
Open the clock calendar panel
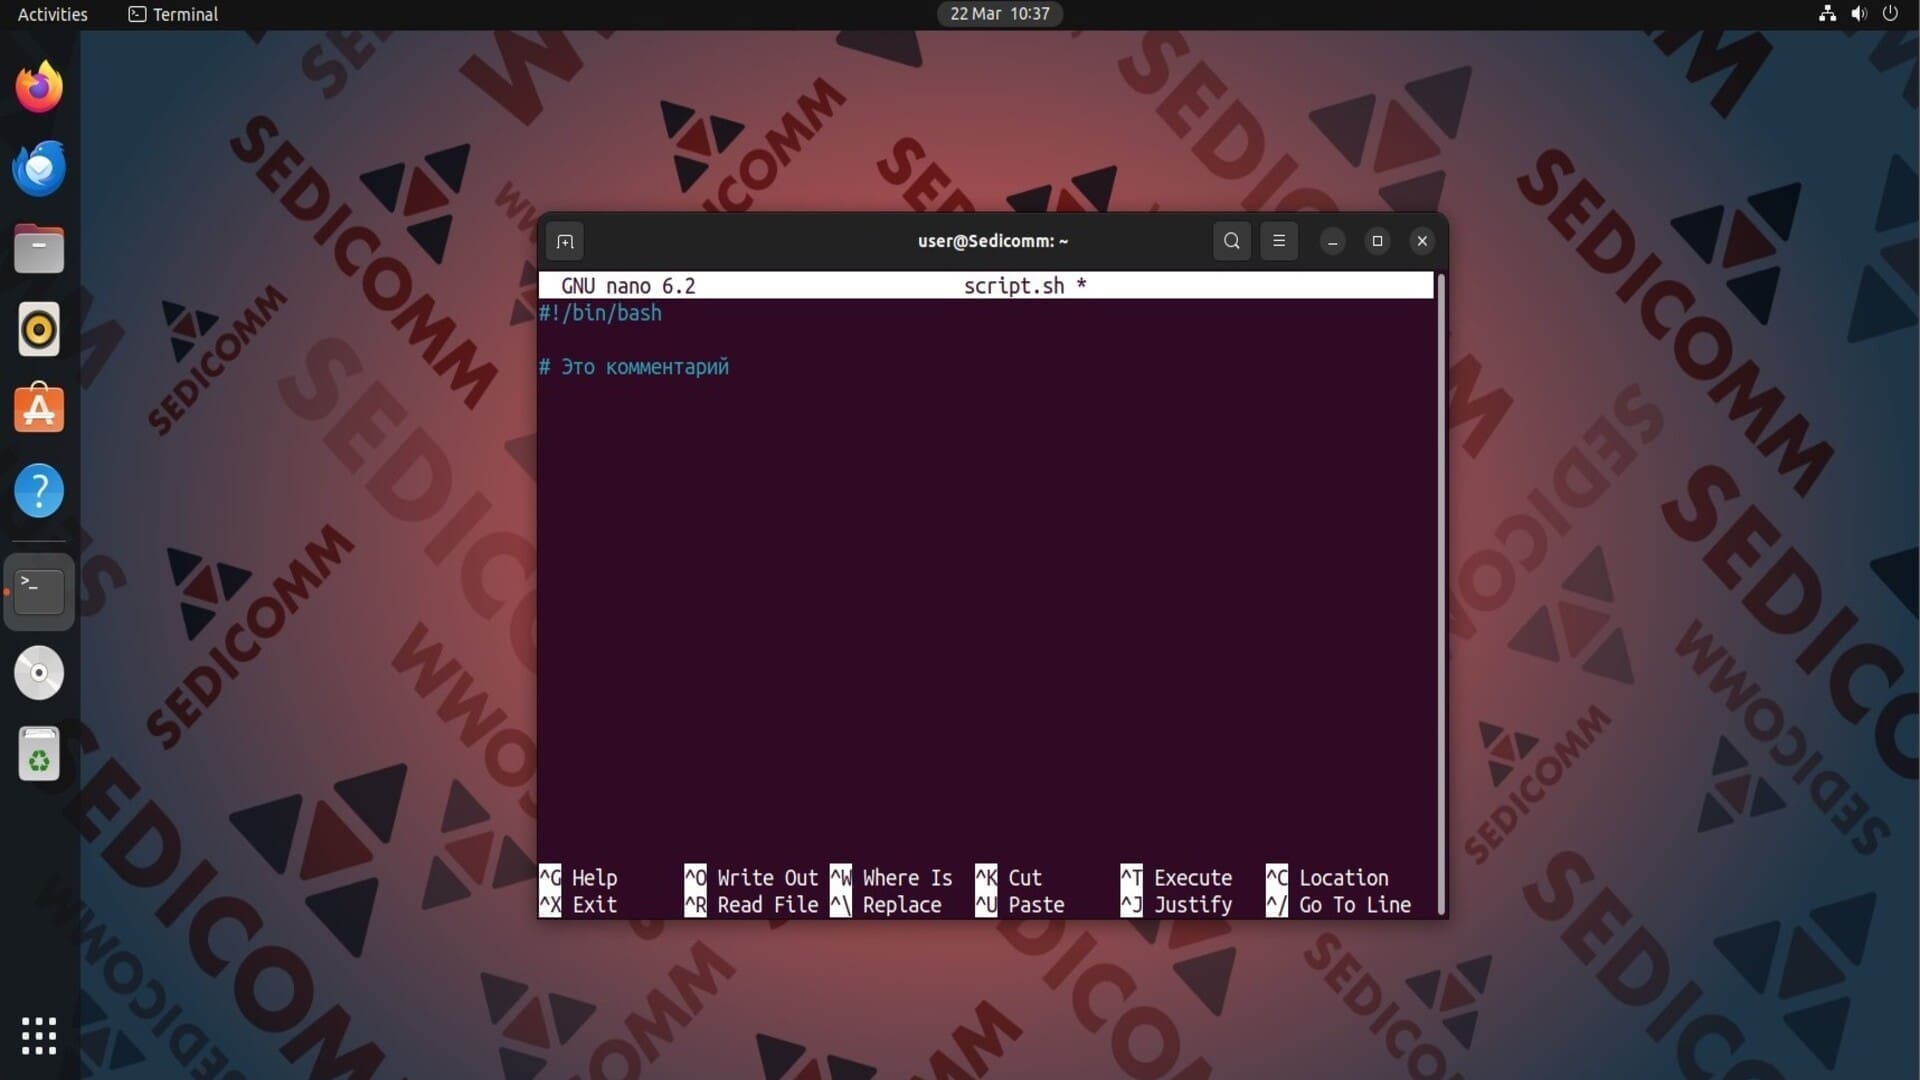[x=999, y=14]
